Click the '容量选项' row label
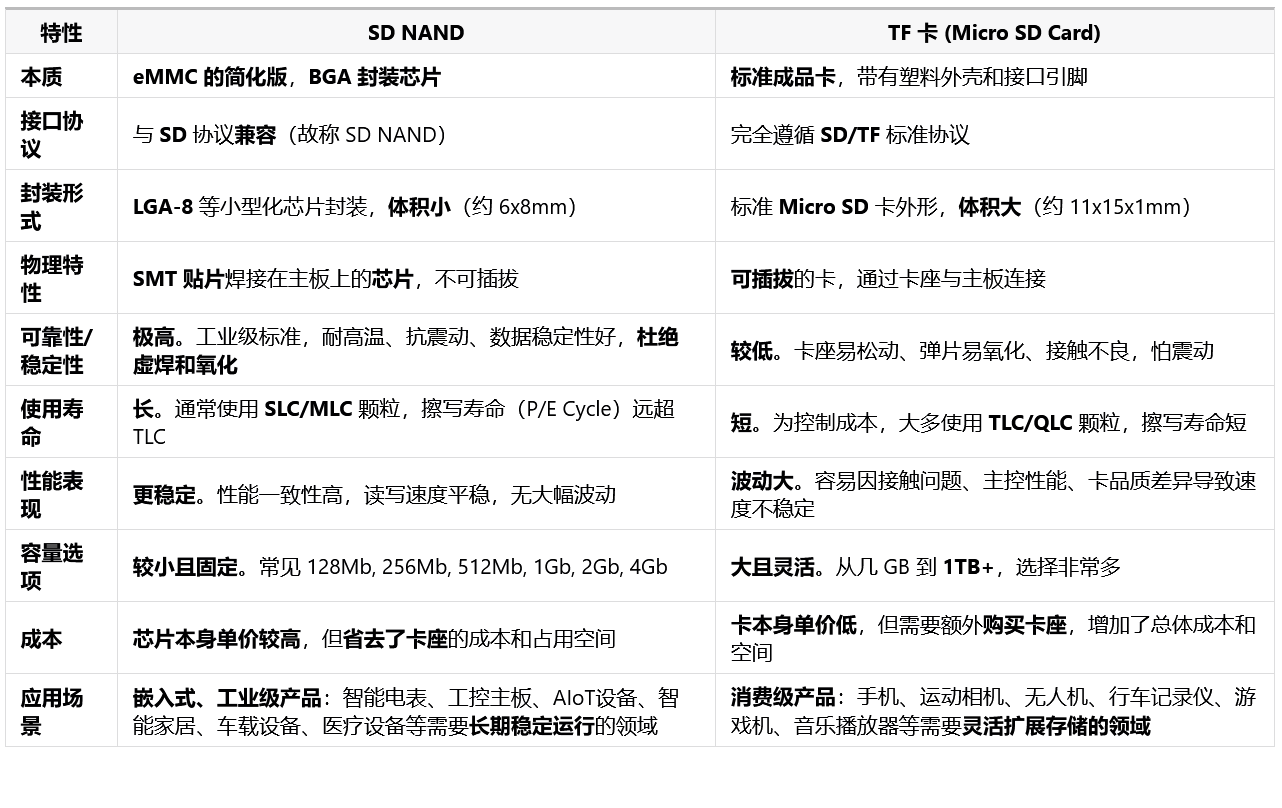 tap(61, 566)
